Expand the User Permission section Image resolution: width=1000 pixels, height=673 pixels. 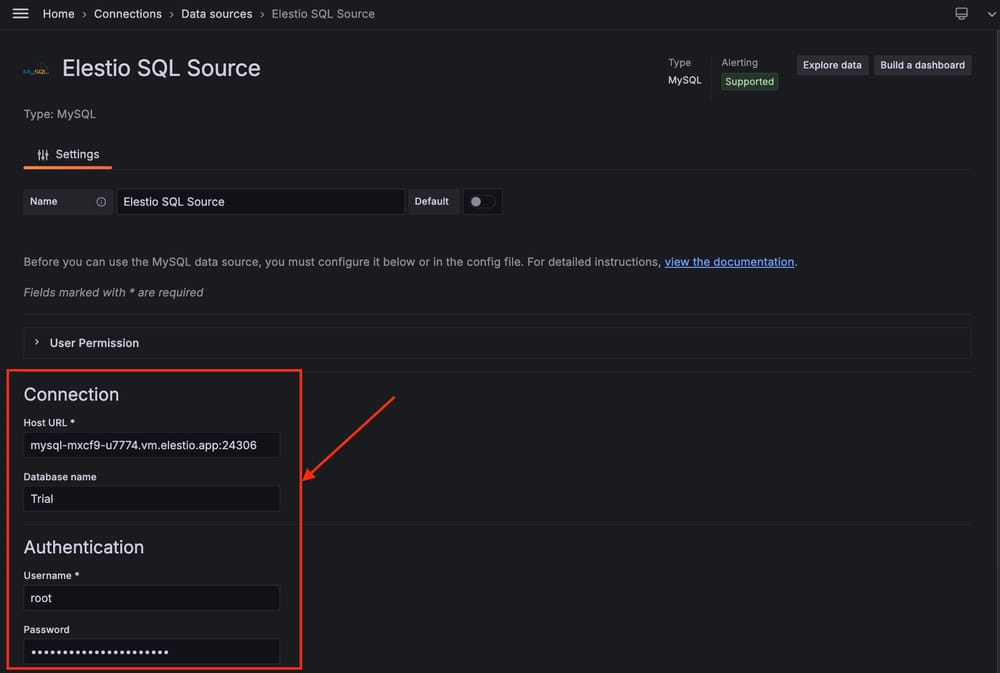pos(95,342)
